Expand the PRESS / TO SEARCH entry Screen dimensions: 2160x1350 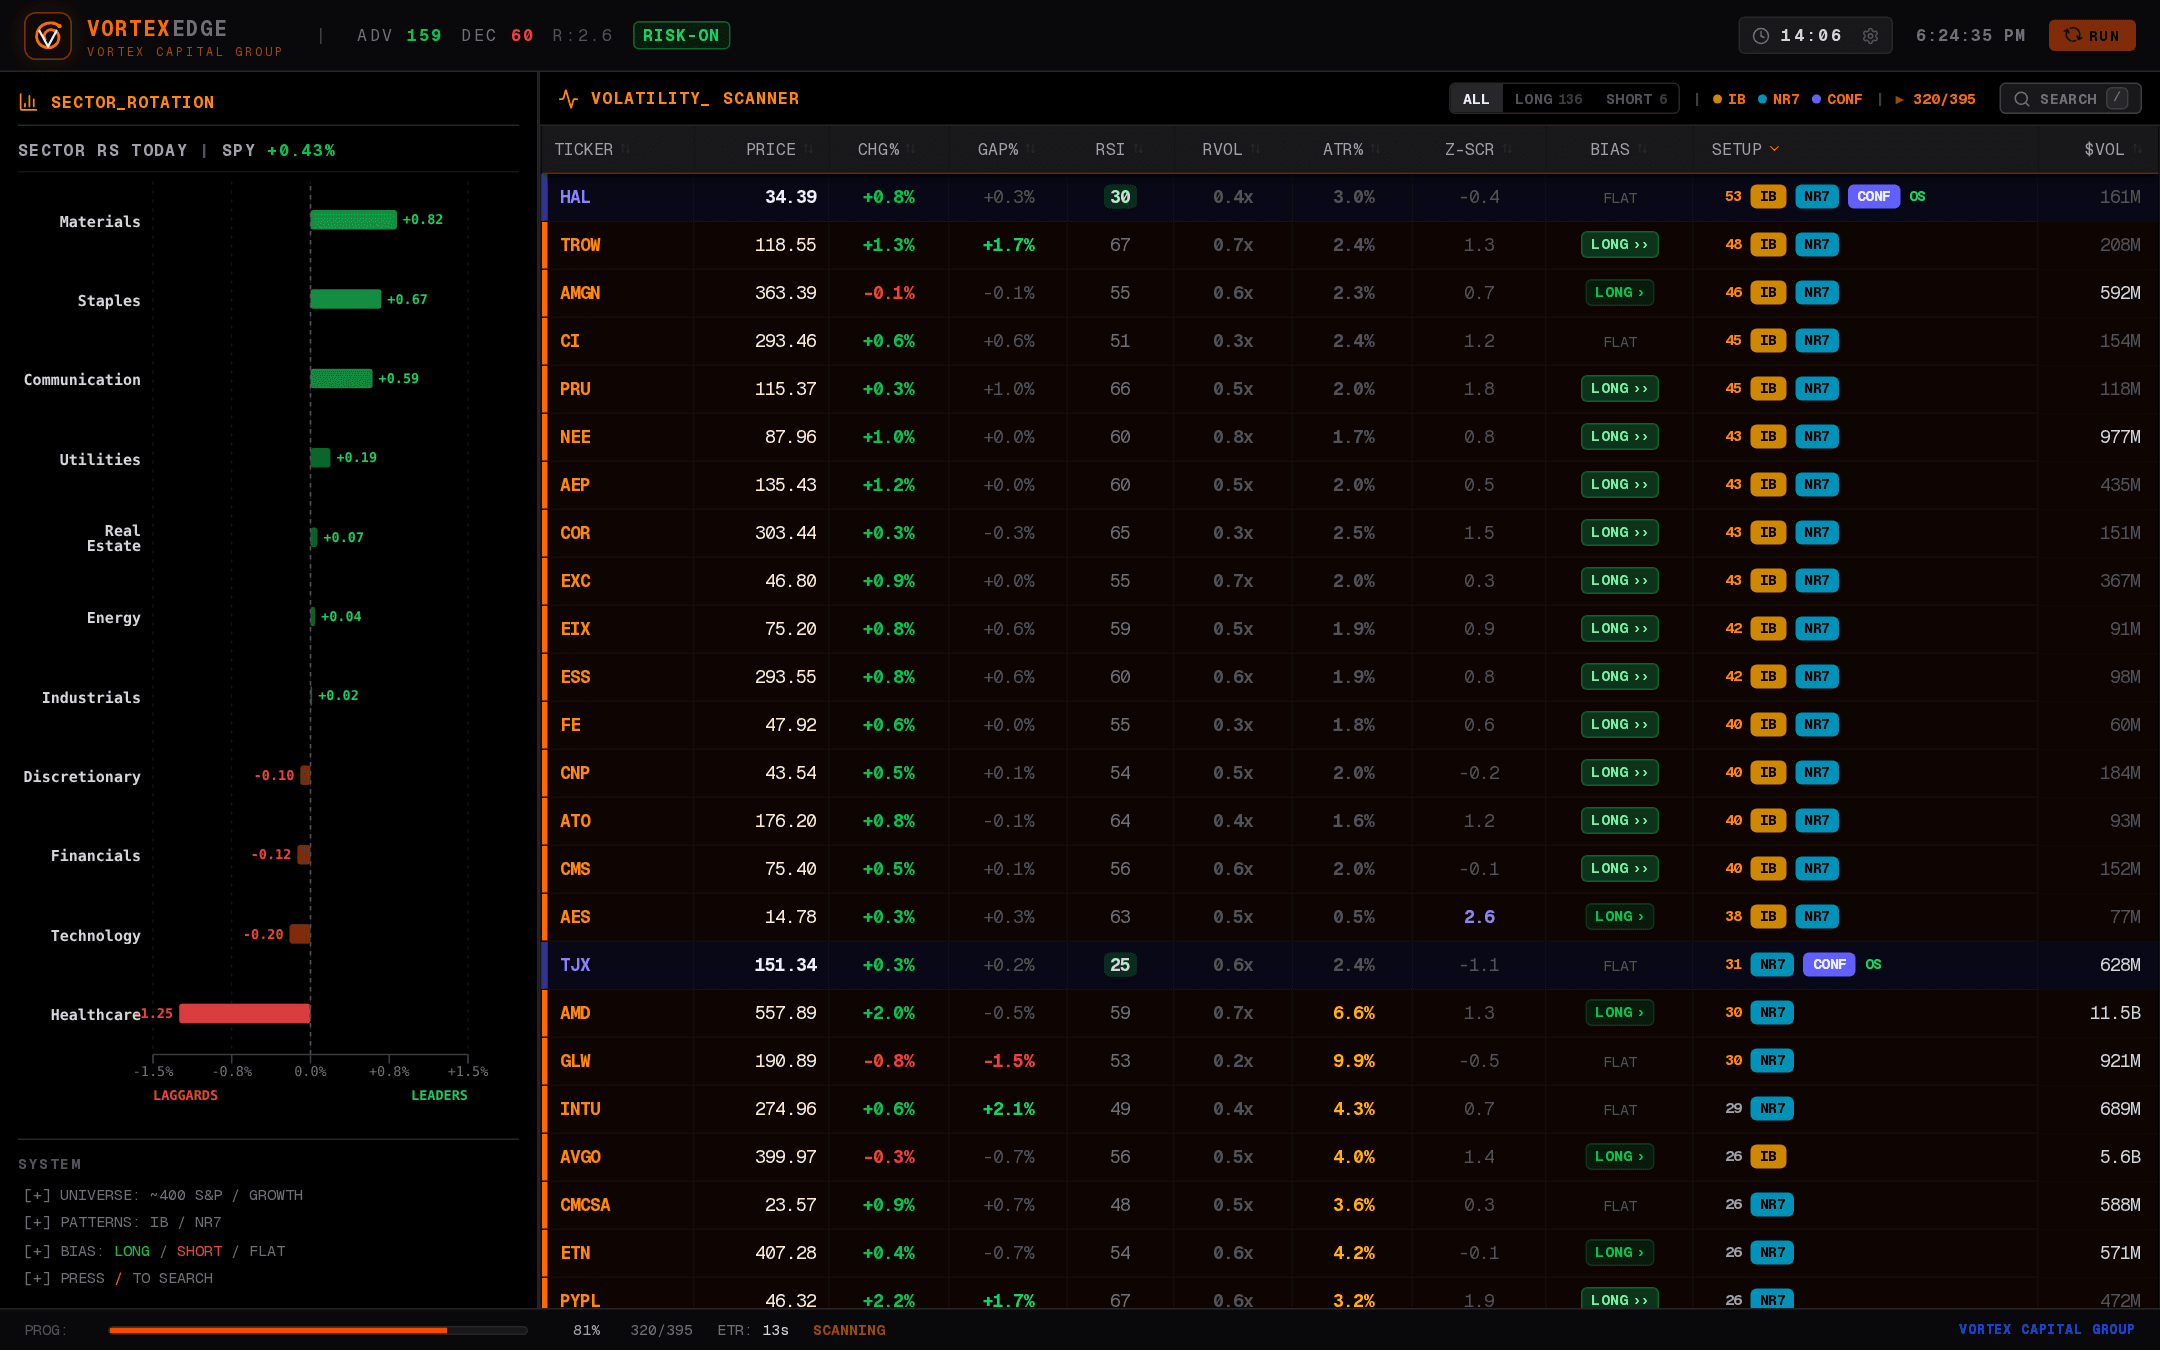point(119,1278)
